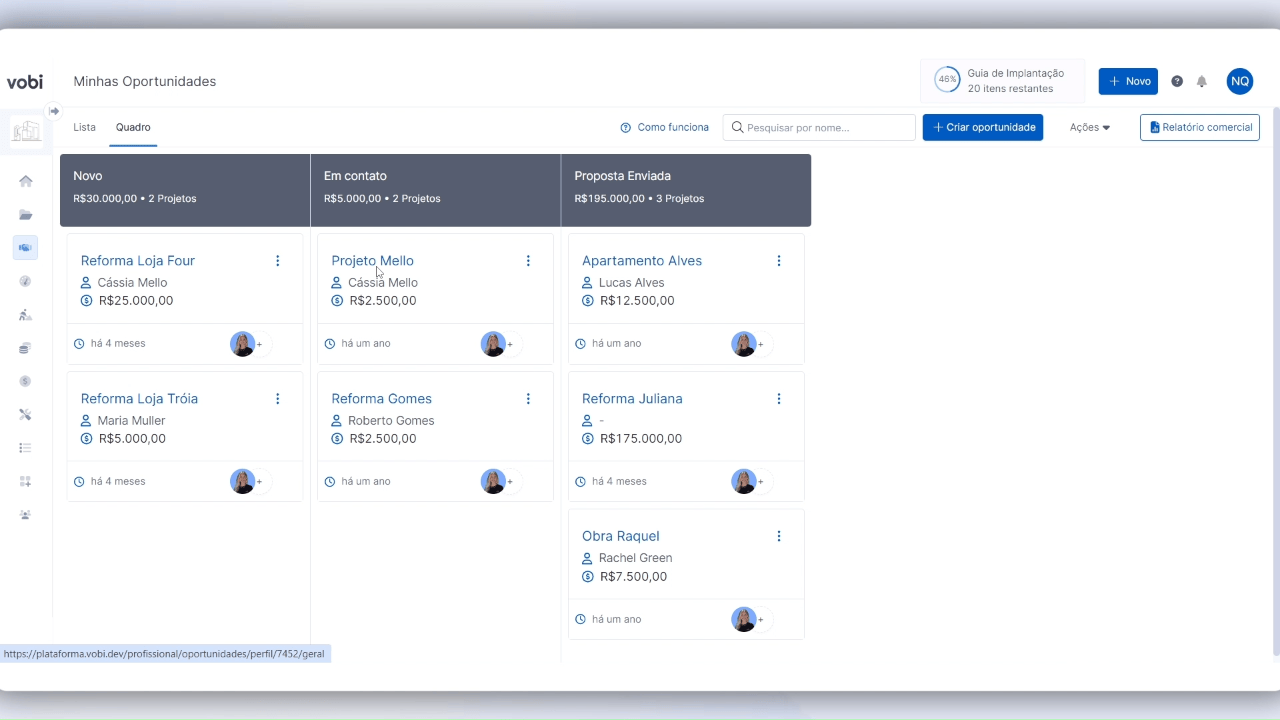The image size is (1280, 720).
Task: Open the folder icon in sidebar
Action: point(26,215)
